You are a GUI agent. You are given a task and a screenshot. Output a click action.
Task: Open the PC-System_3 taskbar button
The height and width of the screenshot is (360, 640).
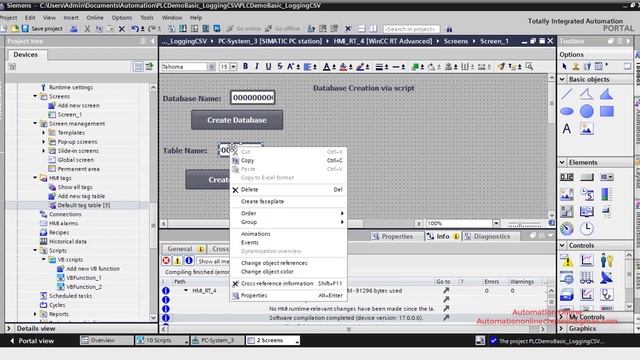click(x=217, y=340)
